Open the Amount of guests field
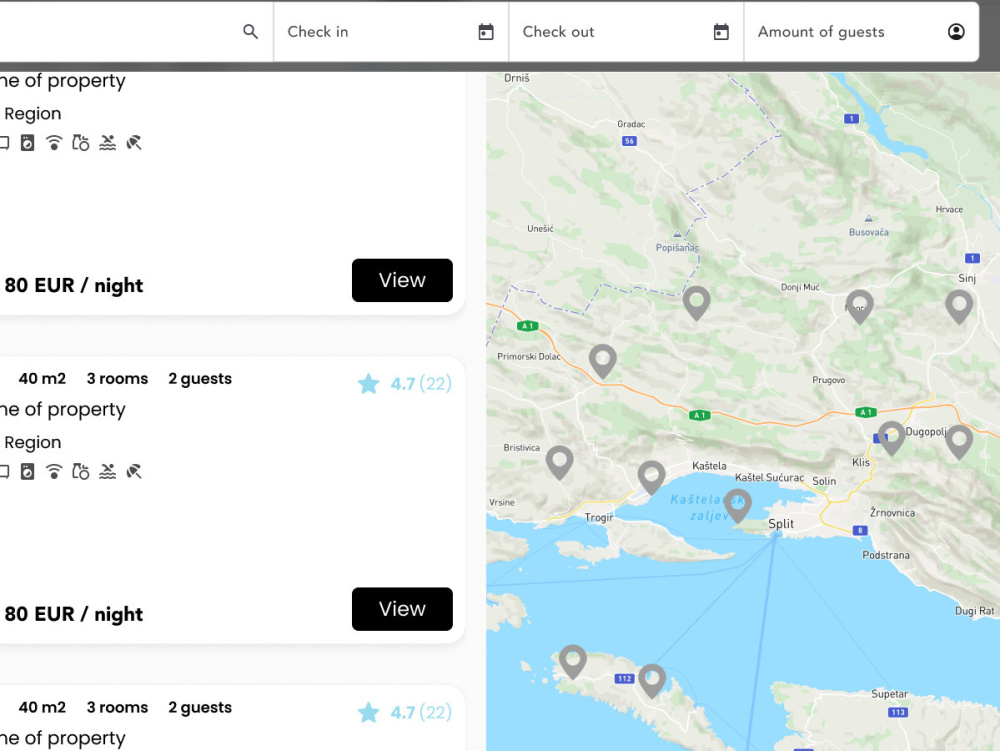 (x=862, y=32)
